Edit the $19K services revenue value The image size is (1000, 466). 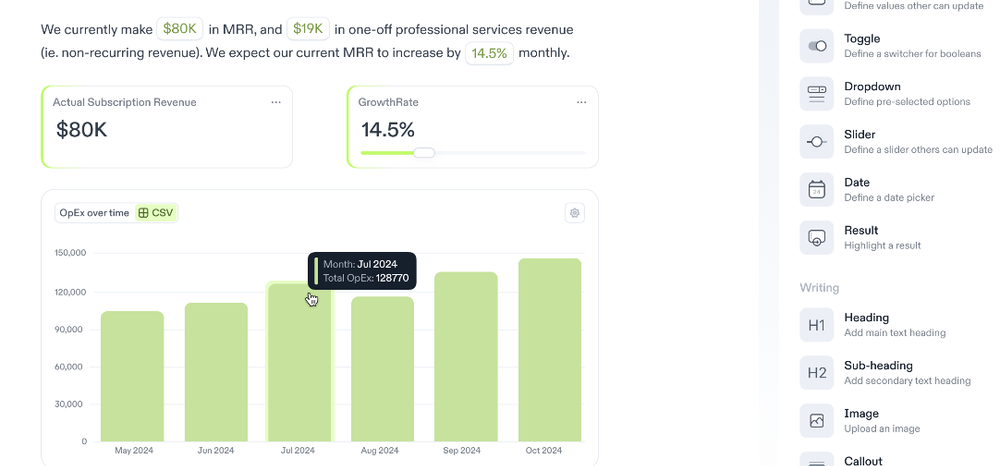tap(308, 29)
